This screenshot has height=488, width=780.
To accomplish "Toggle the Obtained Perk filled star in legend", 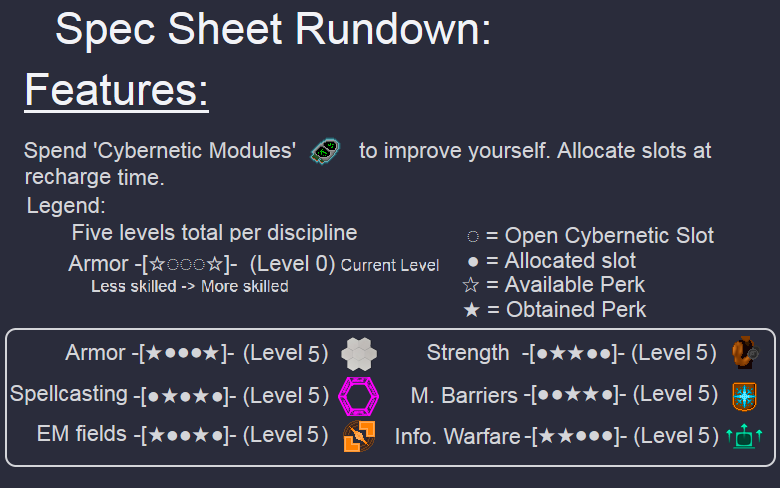I will 471,310.
